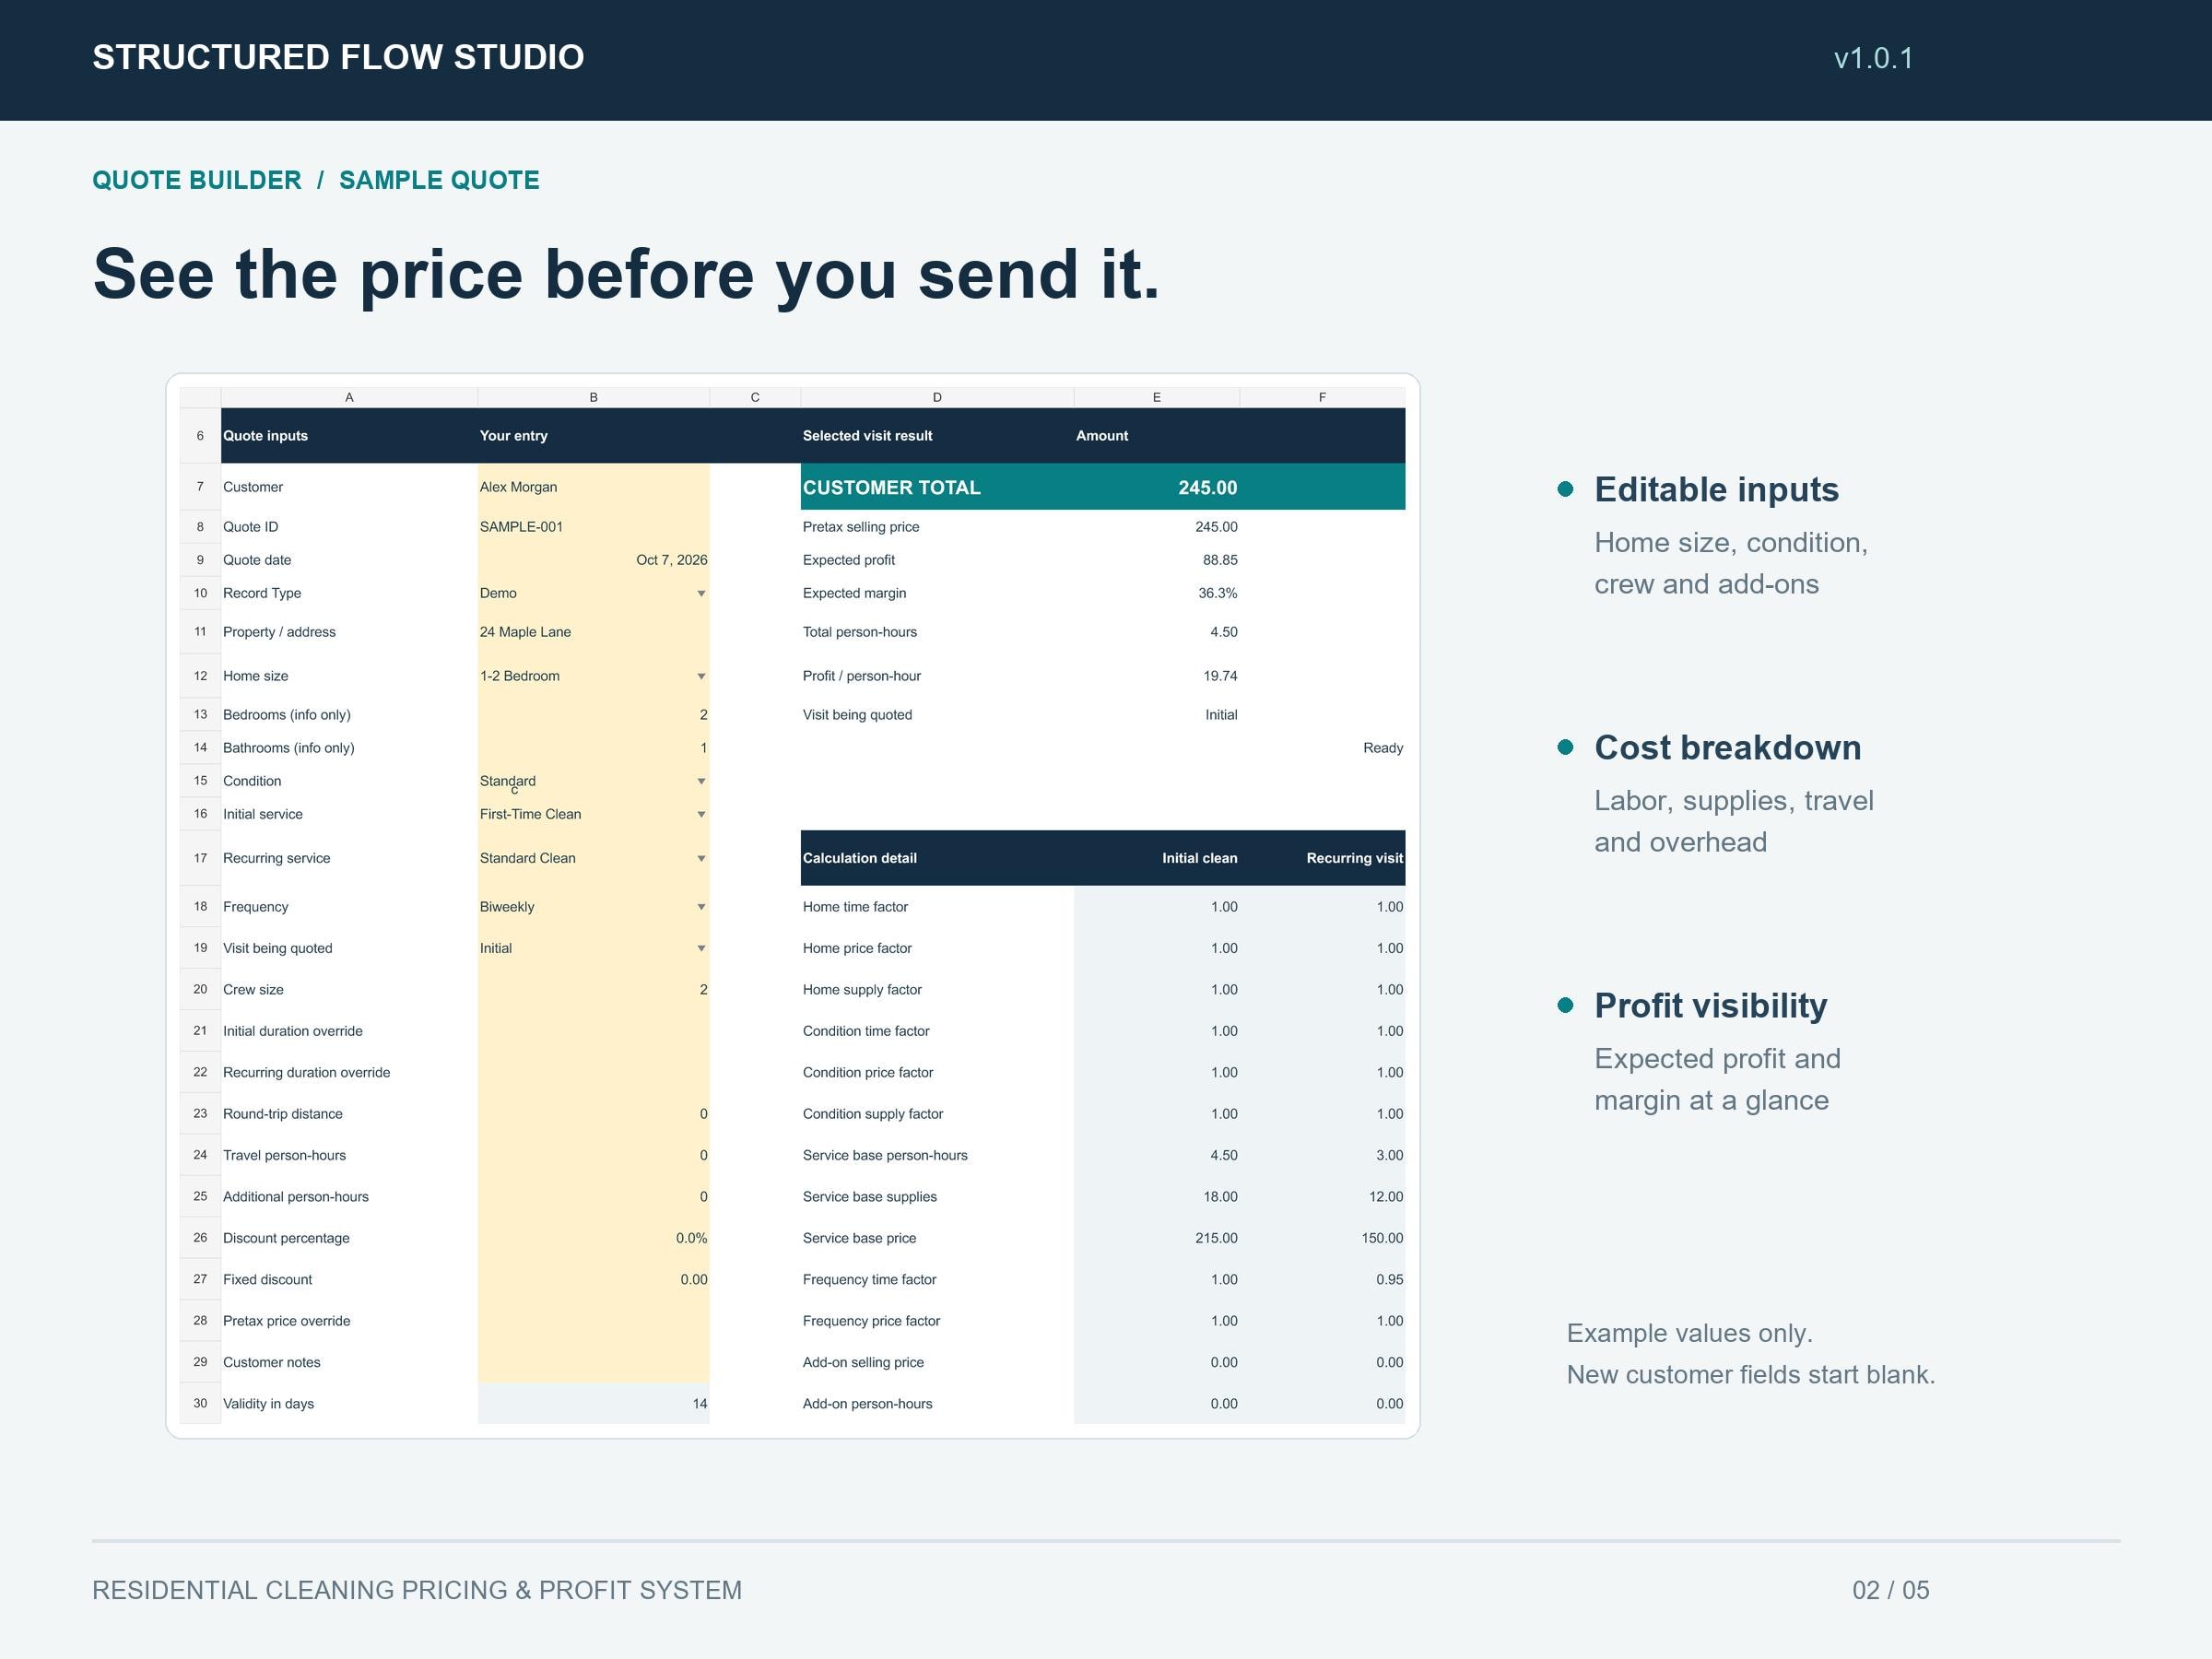Viewport: 2212px width, 1659px height.
Task: Select the customer total amount '245.00' in teal row
Action: tap(1207, 488)
